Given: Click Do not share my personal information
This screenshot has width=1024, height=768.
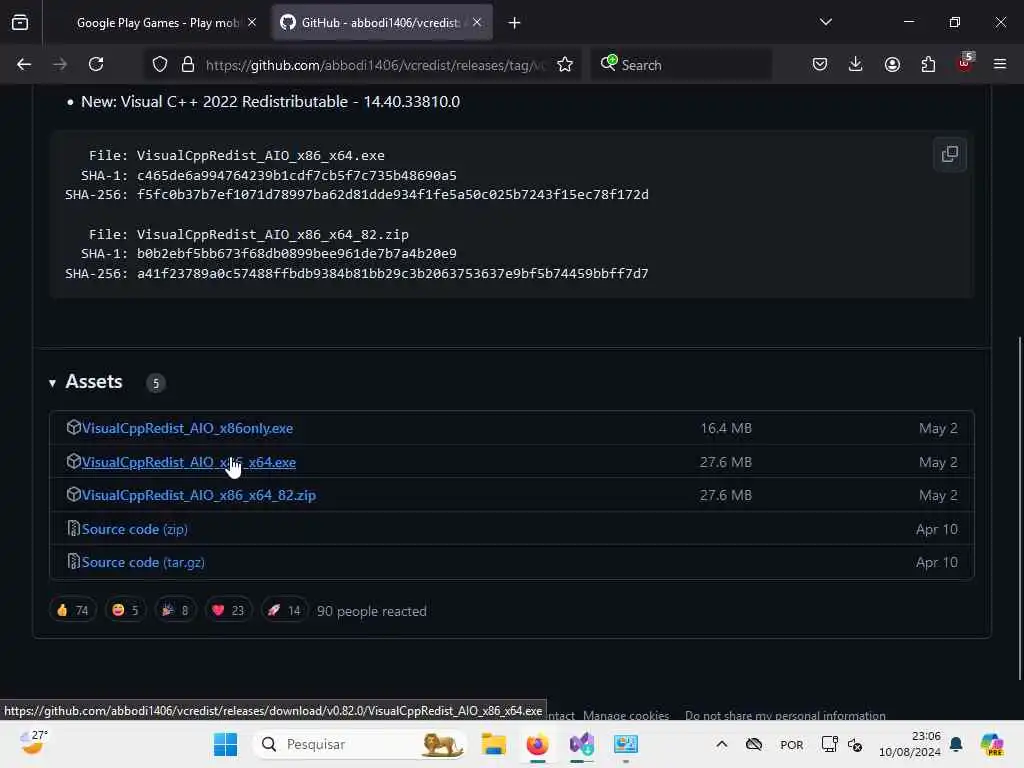Looking at the screenshot, I should click(785, 715).
